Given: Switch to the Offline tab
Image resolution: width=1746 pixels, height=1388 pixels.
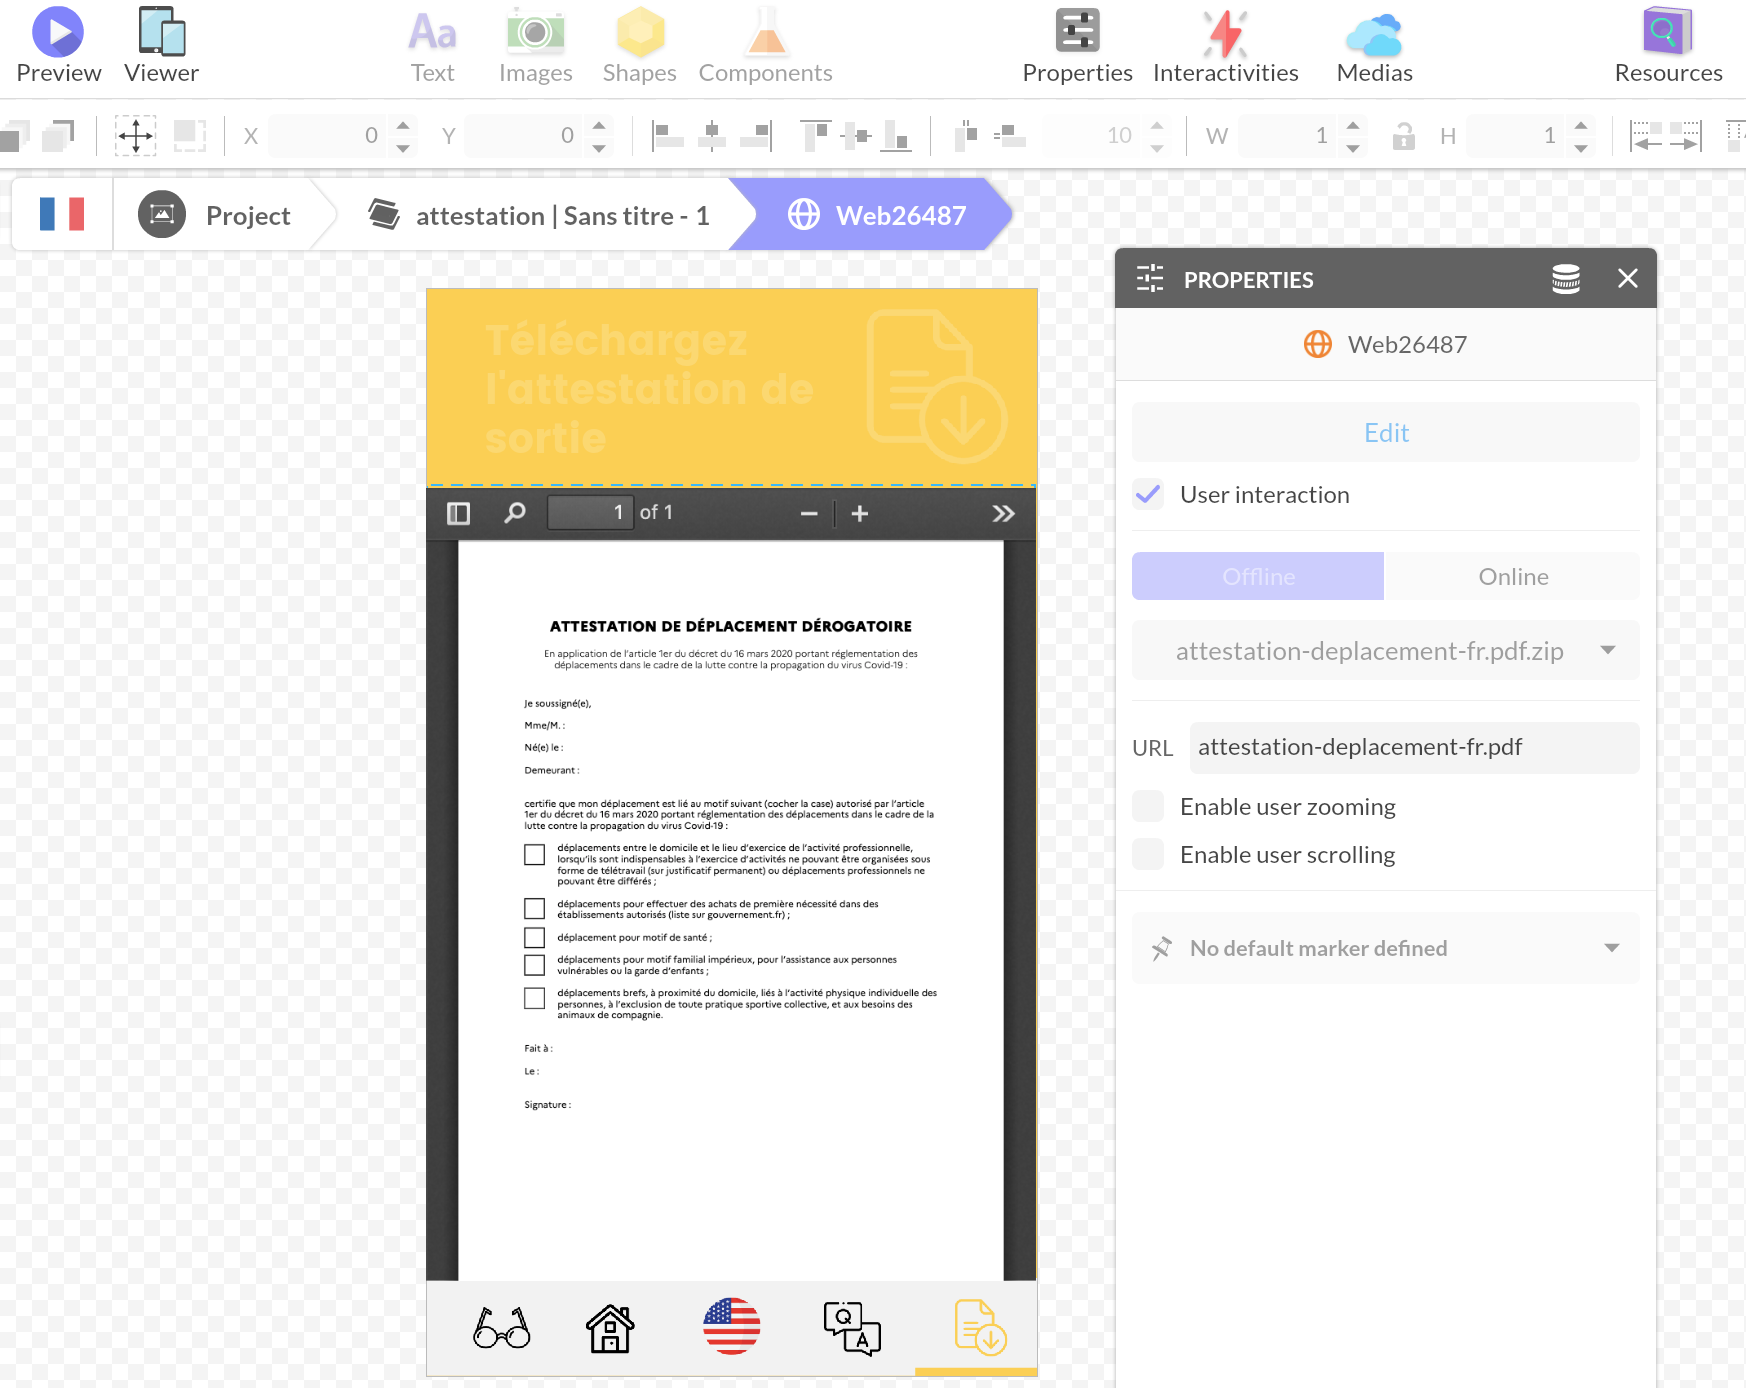Looking at the screenshot, I should click(x=1258, y=576).
